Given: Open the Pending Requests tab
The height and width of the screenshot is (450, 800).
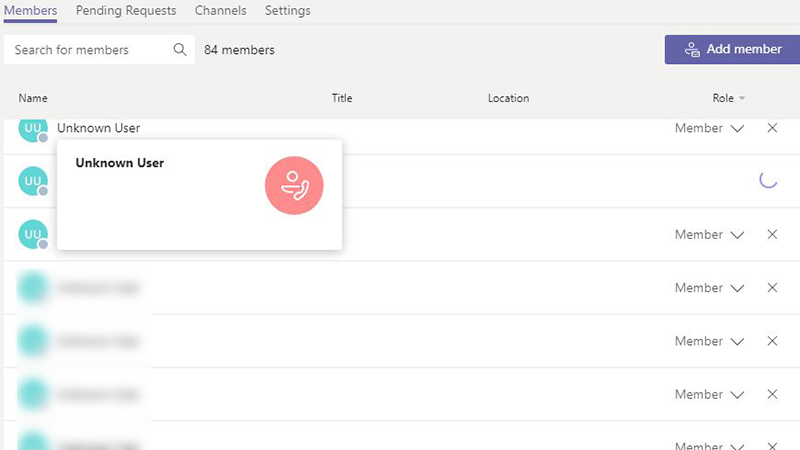Looking at the screenshot, I should pos(126,11).
